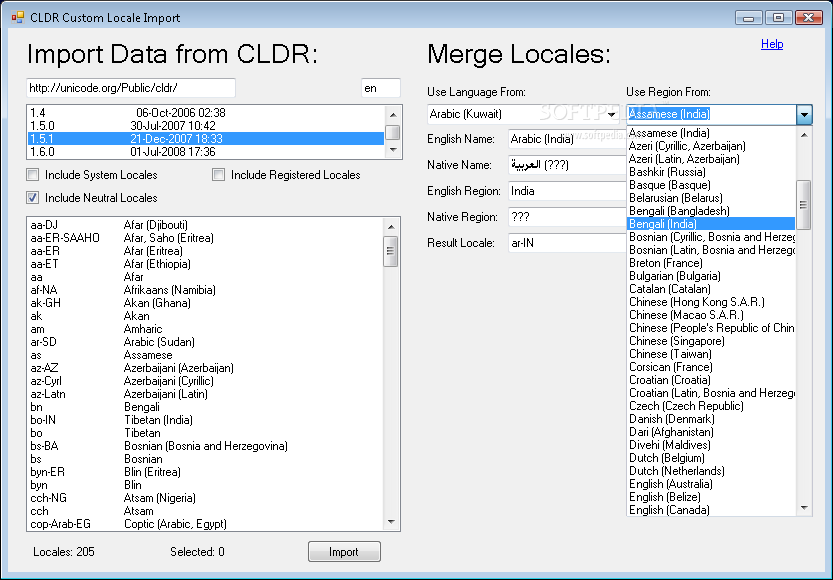Select version 1.5.0 in list

click(206, 125)
